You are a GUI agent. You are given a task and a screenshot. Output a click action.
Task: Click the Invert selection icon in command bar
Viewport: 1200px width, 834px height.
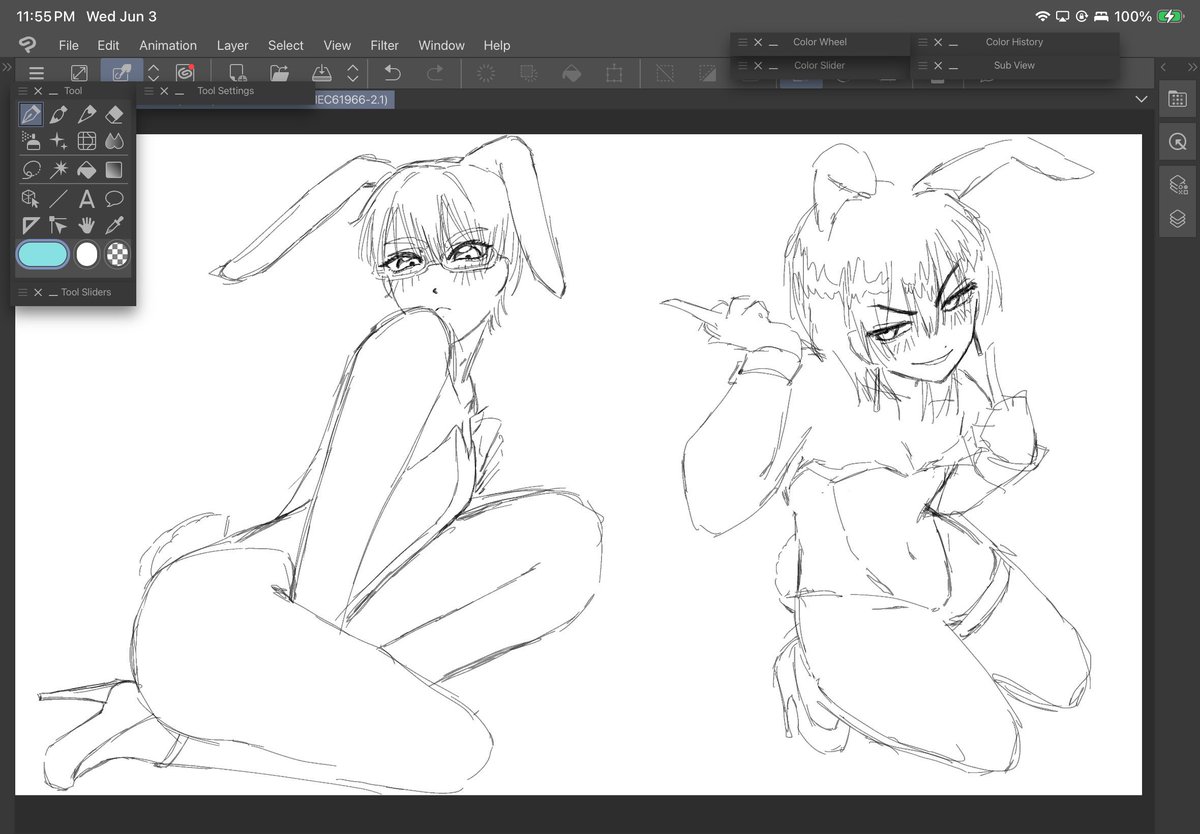707,73
